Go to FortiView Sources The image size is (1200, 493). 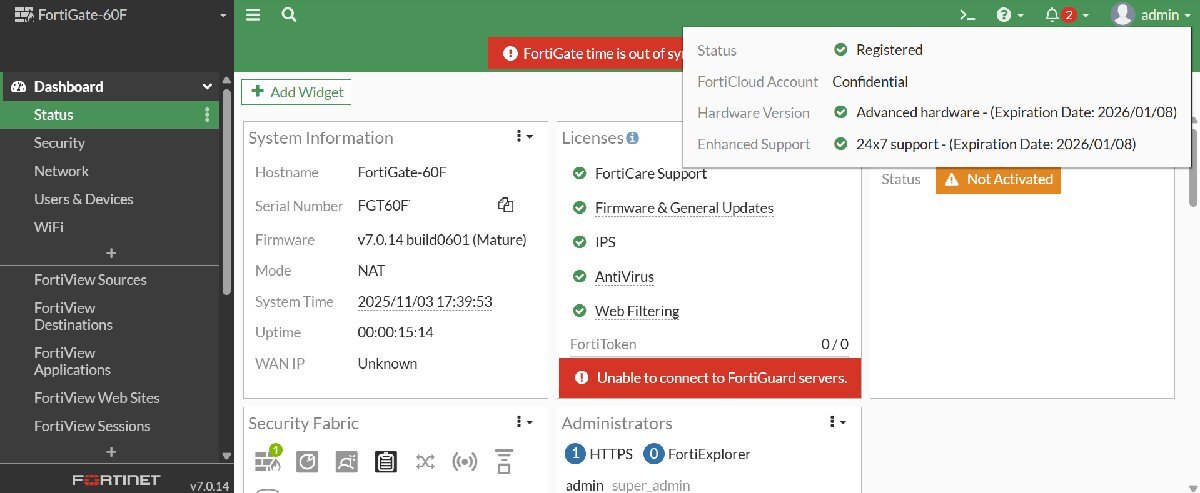coord(90,280)
